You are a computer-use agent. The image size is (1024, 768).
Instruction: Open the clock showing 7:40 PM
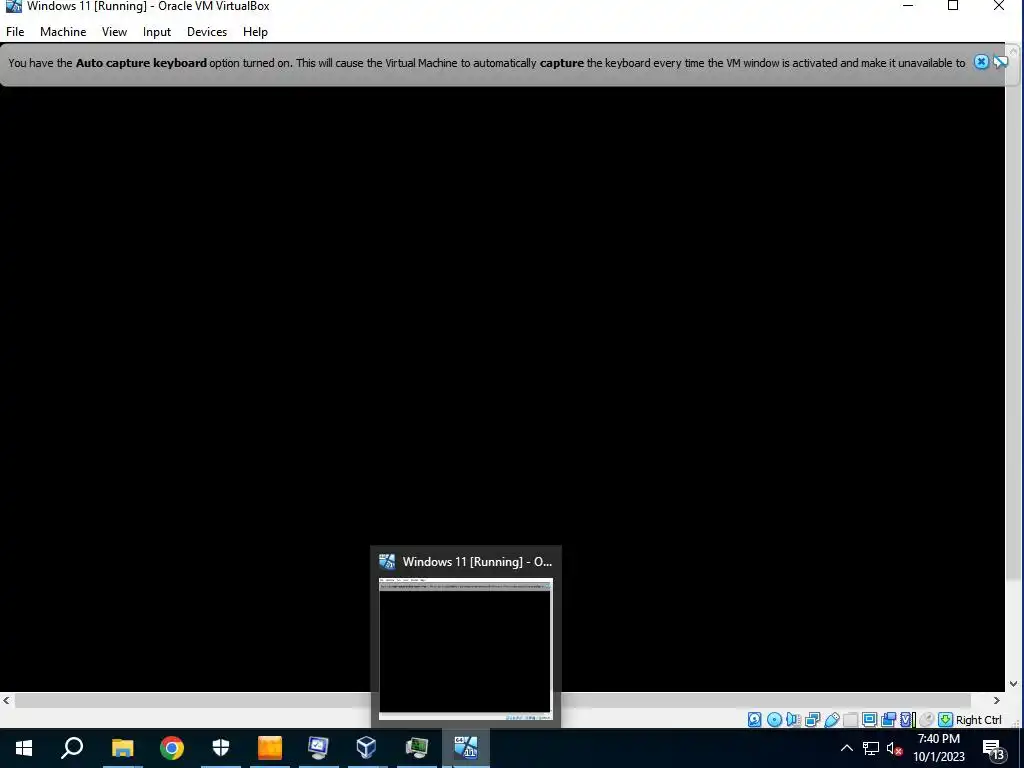(x=938, y=748)
